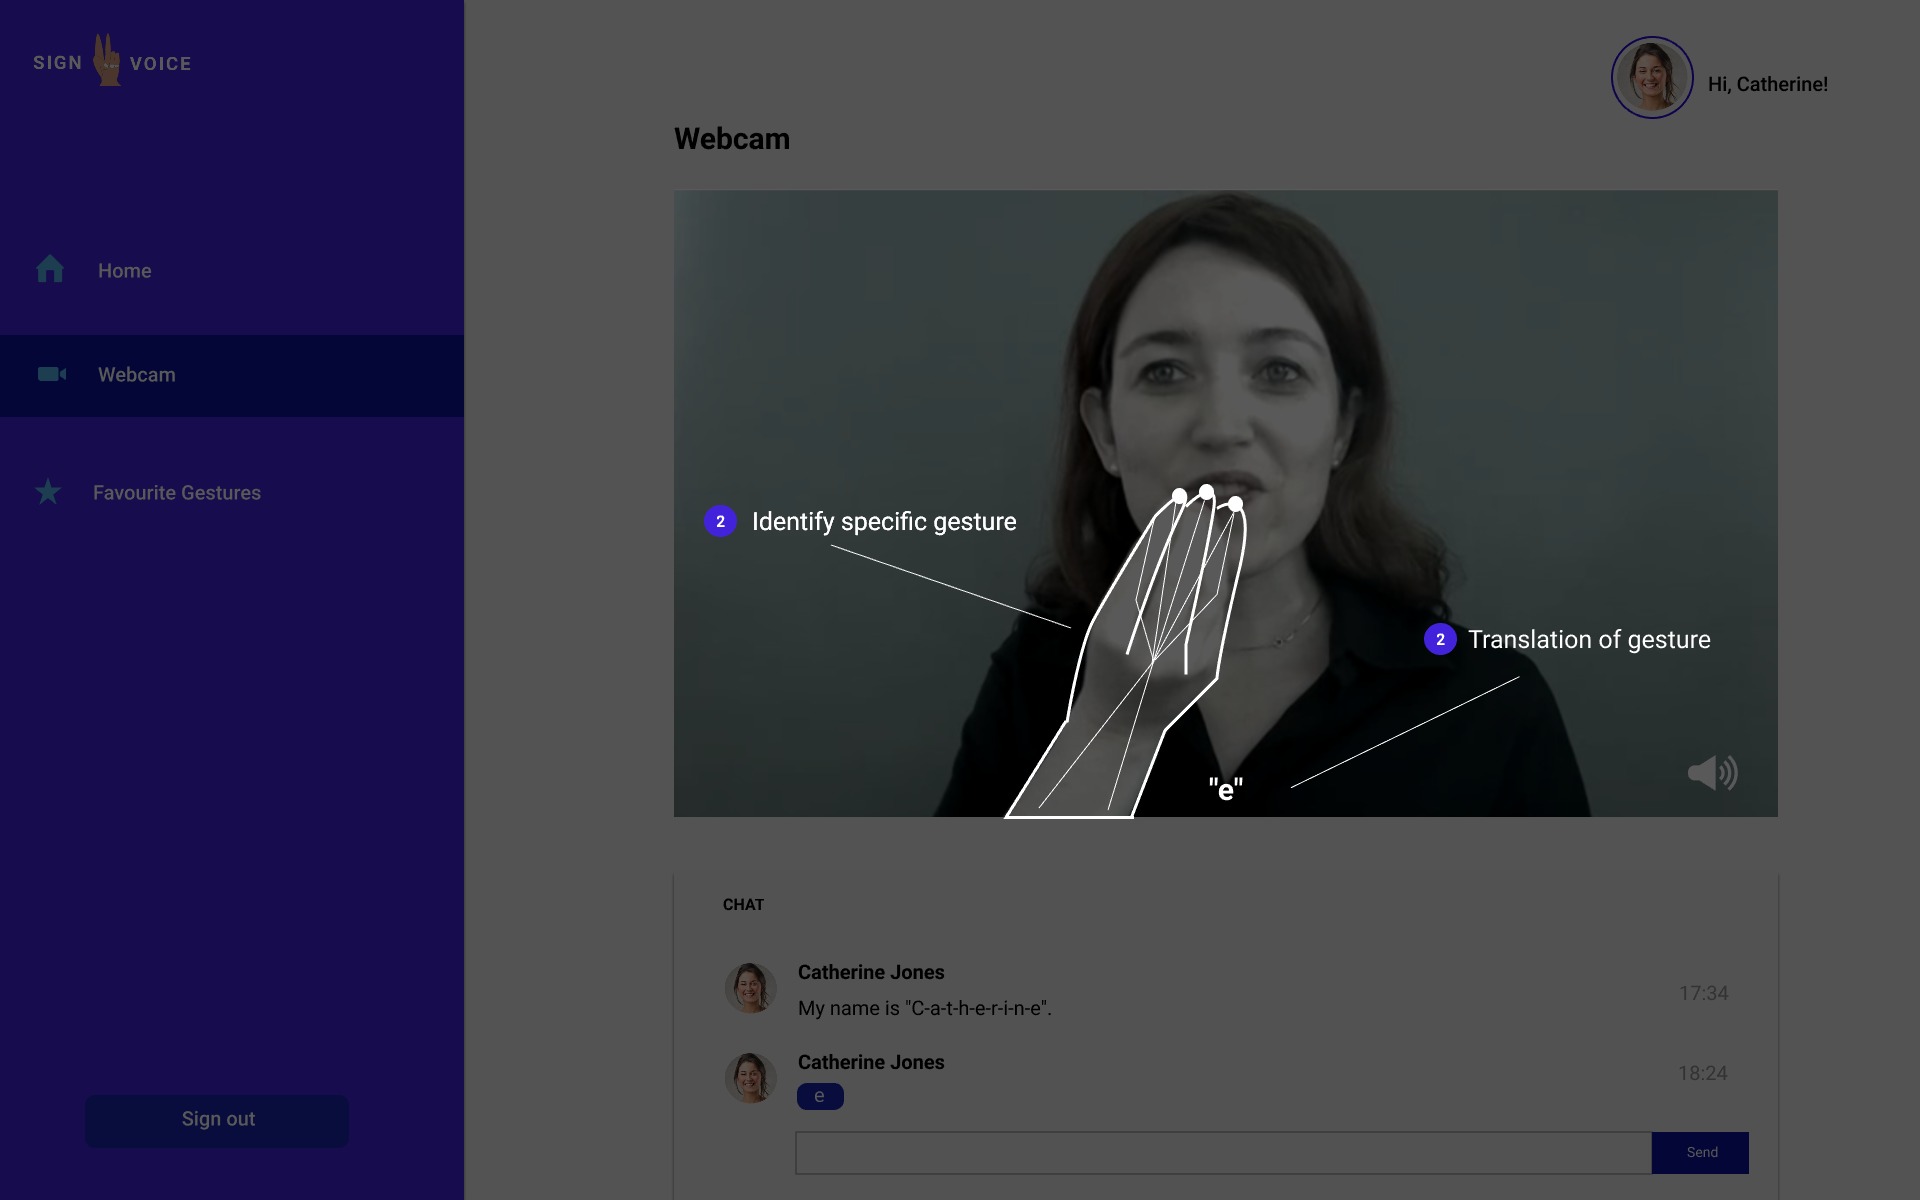Click the "e" translation caption on video

coord(1225,790)
